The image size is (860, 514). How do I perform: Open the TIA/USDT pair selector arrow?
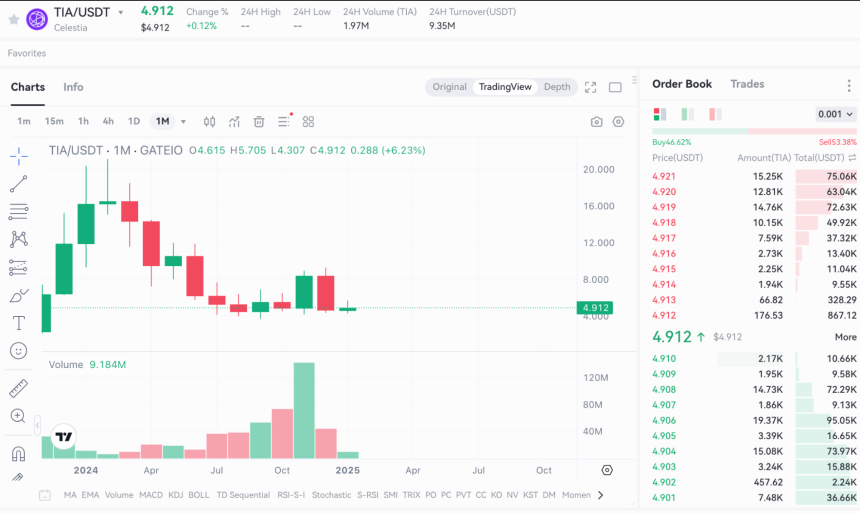pyautogui.click(x=121, y=12)
